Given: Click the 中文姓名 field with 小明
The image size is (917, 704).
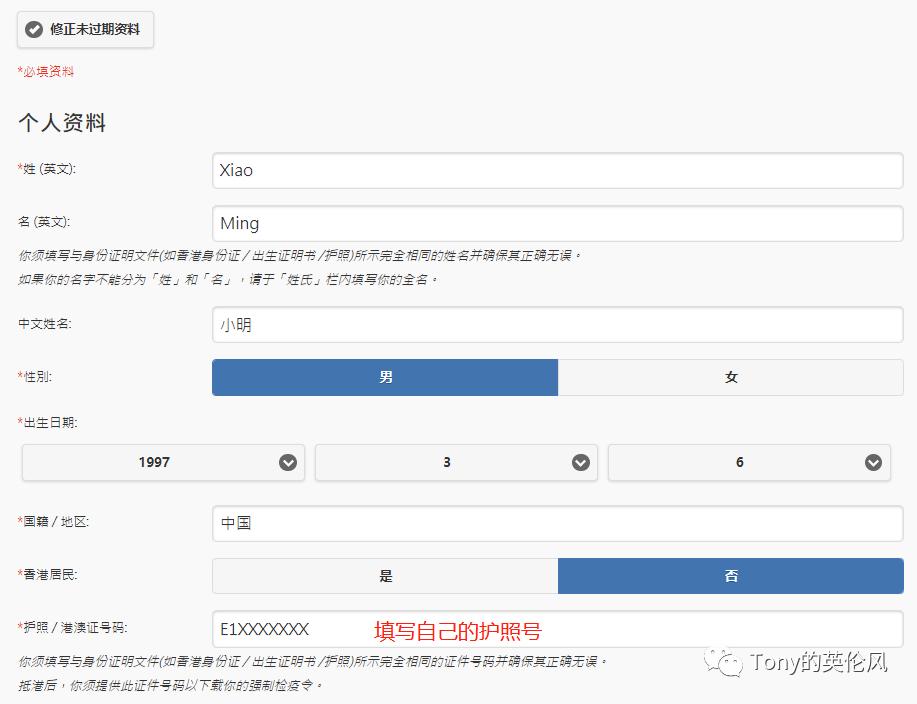Looking at the screenshot, I should pos(557,325).
